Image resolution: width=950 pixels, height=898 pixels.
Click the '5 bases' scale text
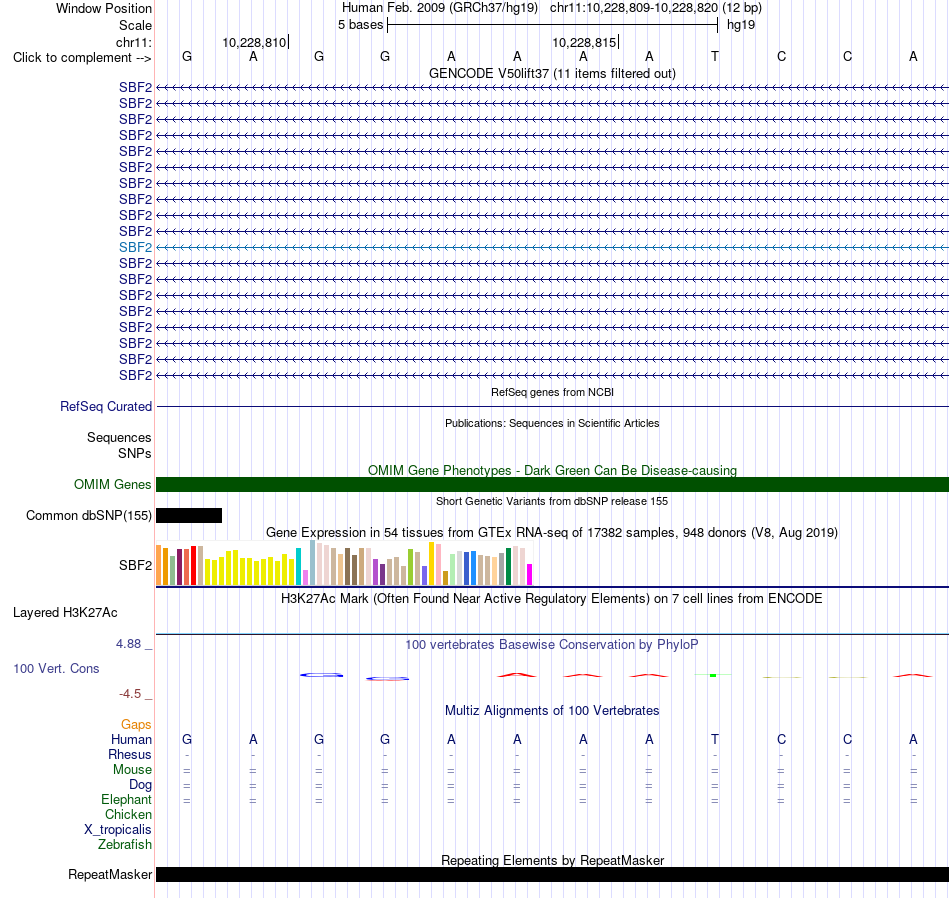tap(360, 25)
